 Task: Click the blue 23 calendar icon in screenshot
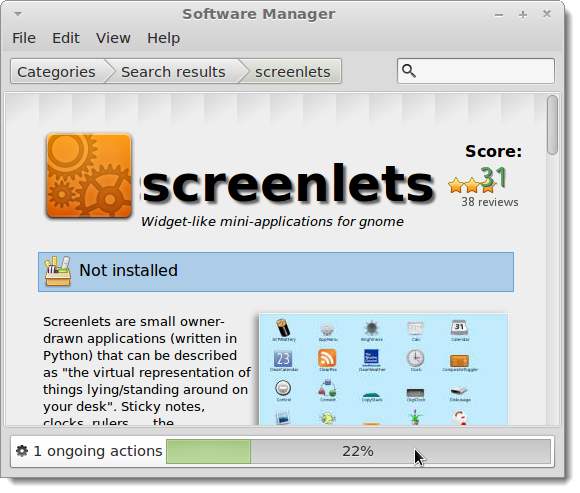click(x=283, y=359)
